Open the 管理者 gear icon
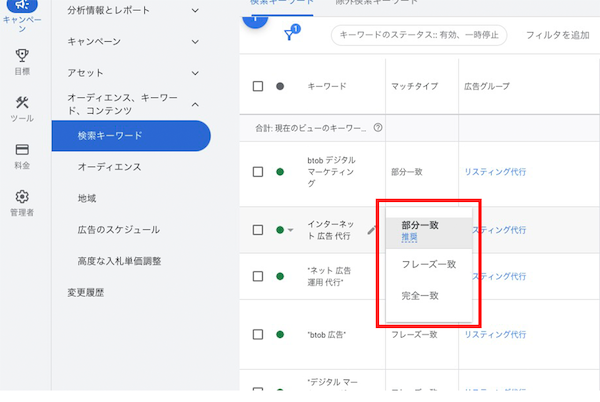Viewport: 600px width, 402px height. coord(22,197)
